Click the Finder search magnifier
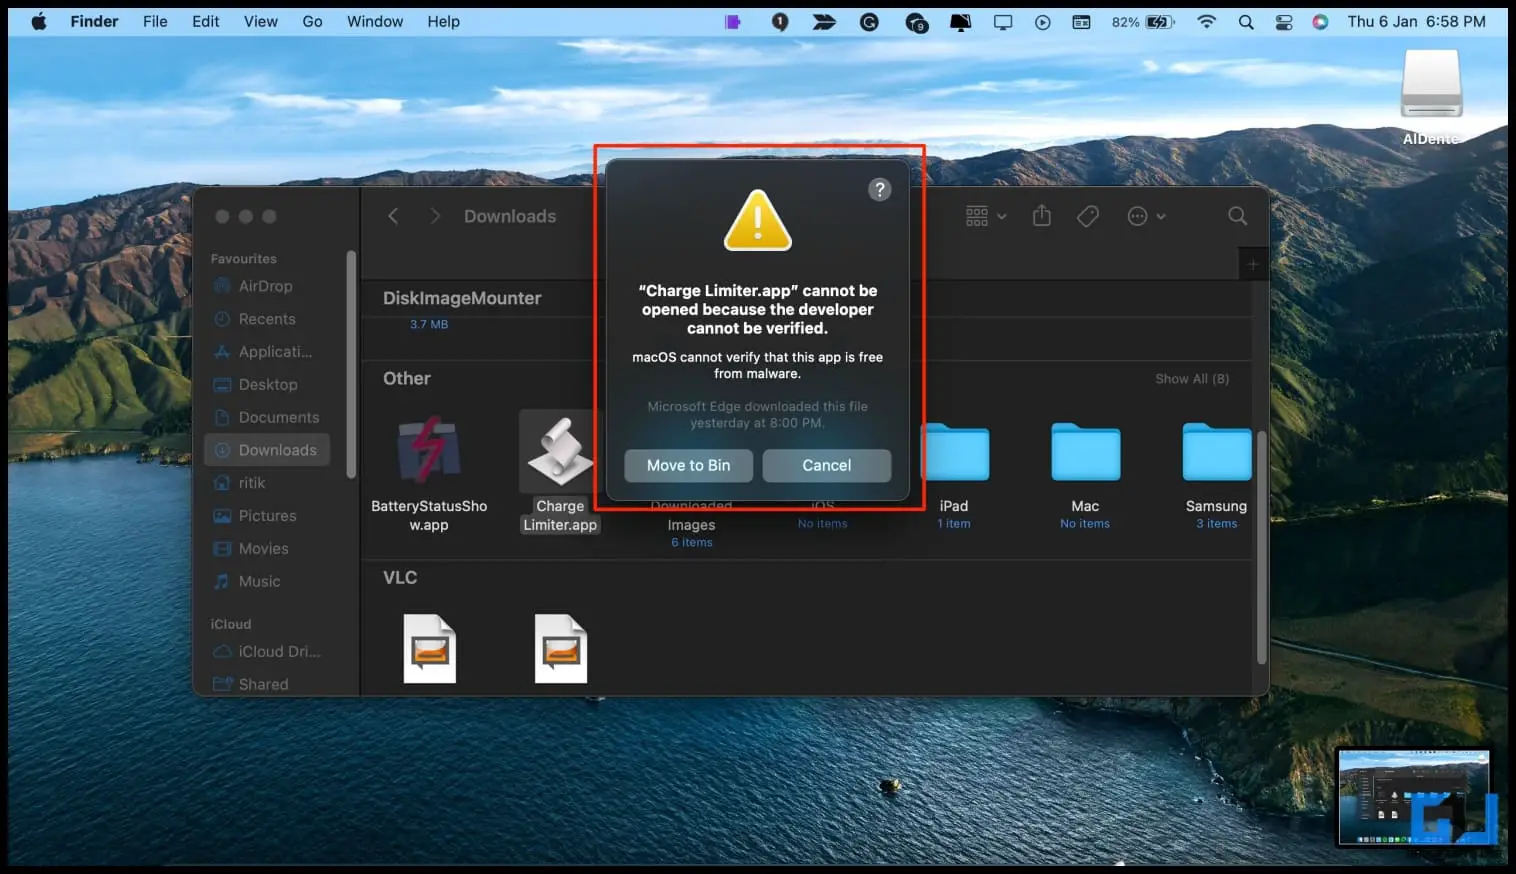 pos(1237,216)
